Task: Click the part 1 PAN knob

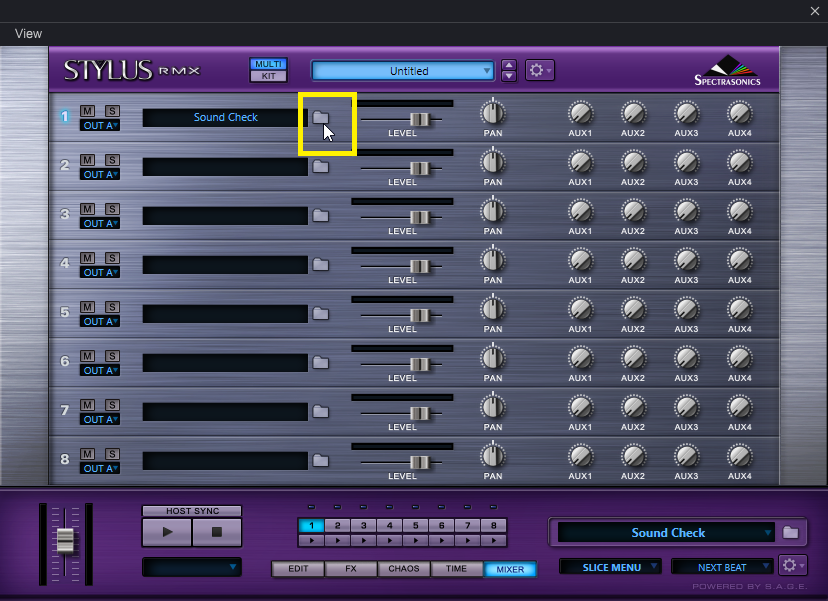Action: coord(493,113)
